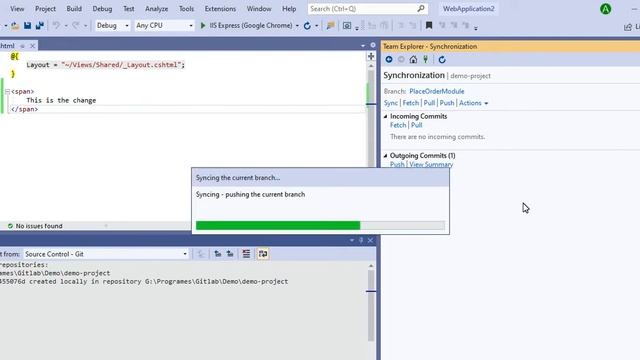
Task: Click editor split window plus icon
Action: (371, 56)
